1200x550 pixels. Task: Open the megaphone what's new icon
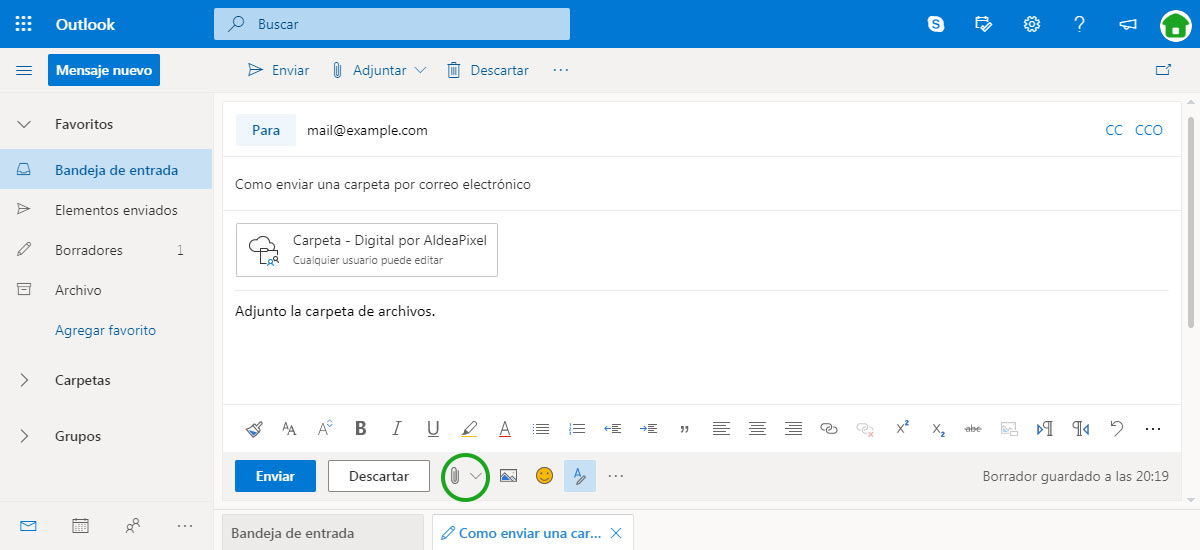coord(1128,24)
